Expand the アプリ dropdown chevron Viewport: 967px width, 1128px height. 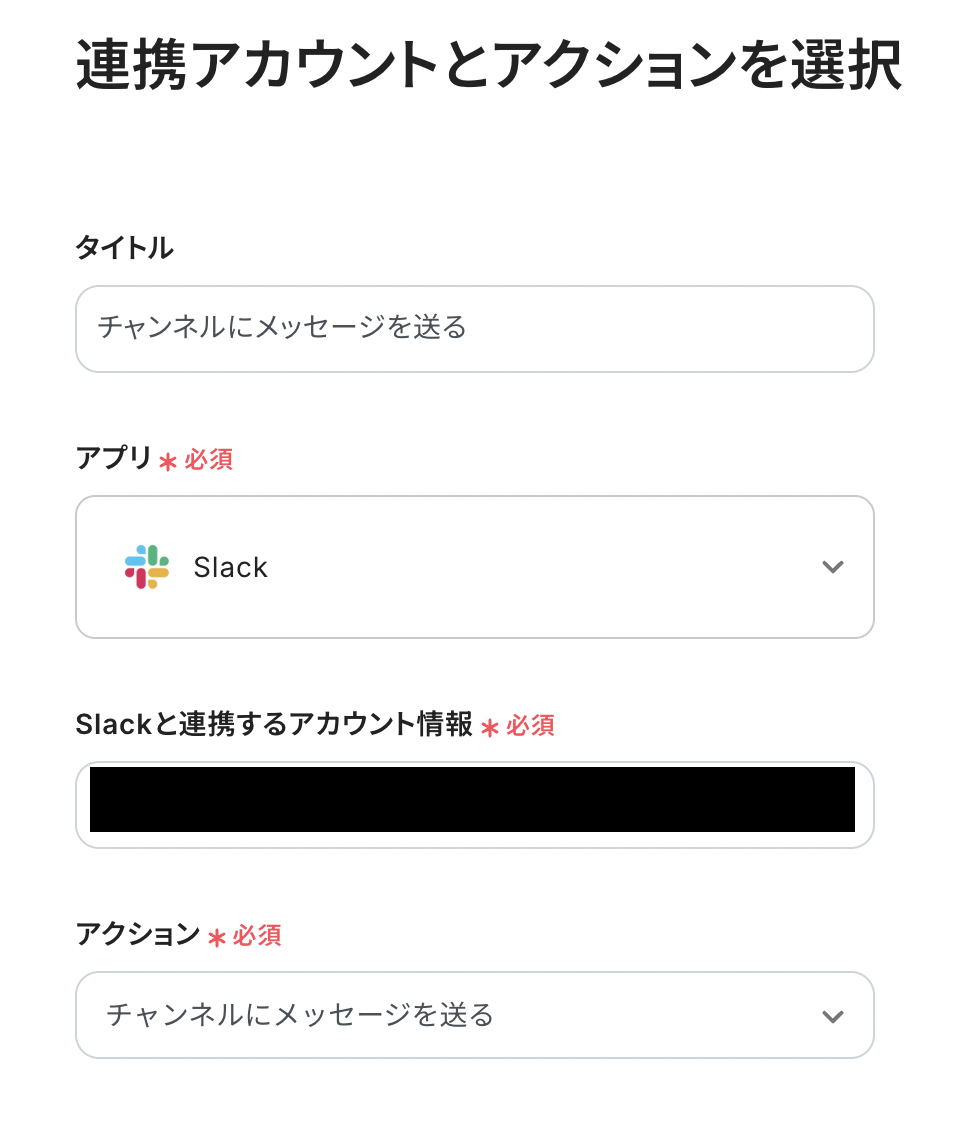click(x=832, y=567)
